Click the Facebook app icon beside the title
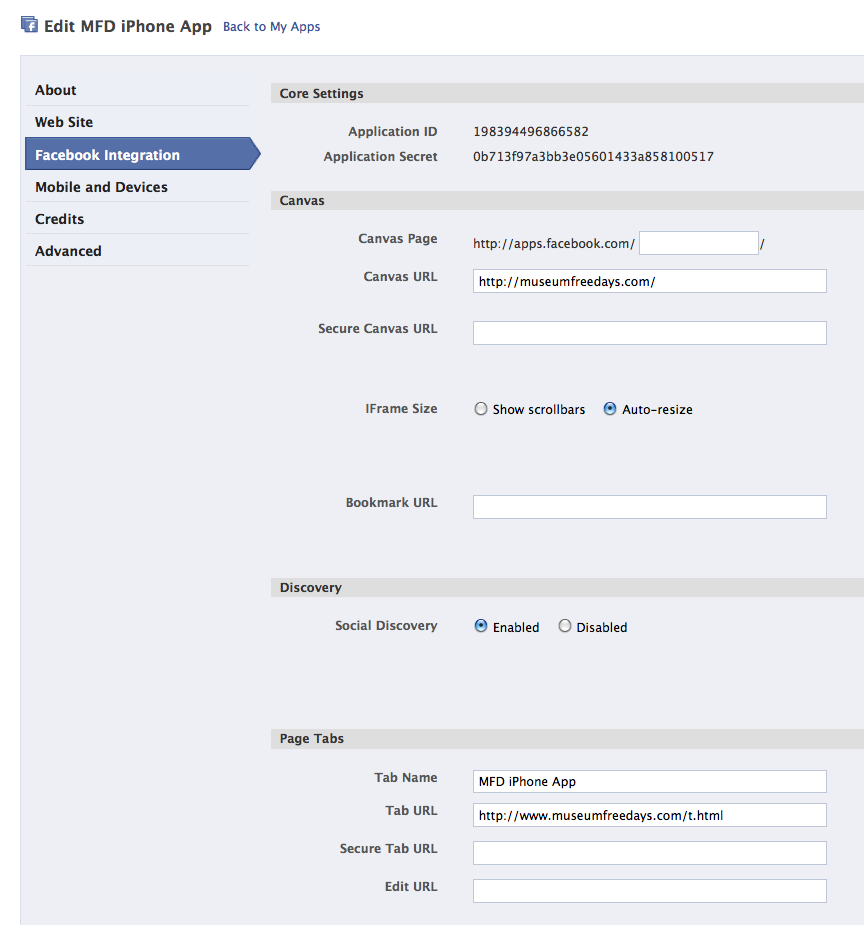The width and height of the screenshot is (864, 925). (x=29, y=25)
